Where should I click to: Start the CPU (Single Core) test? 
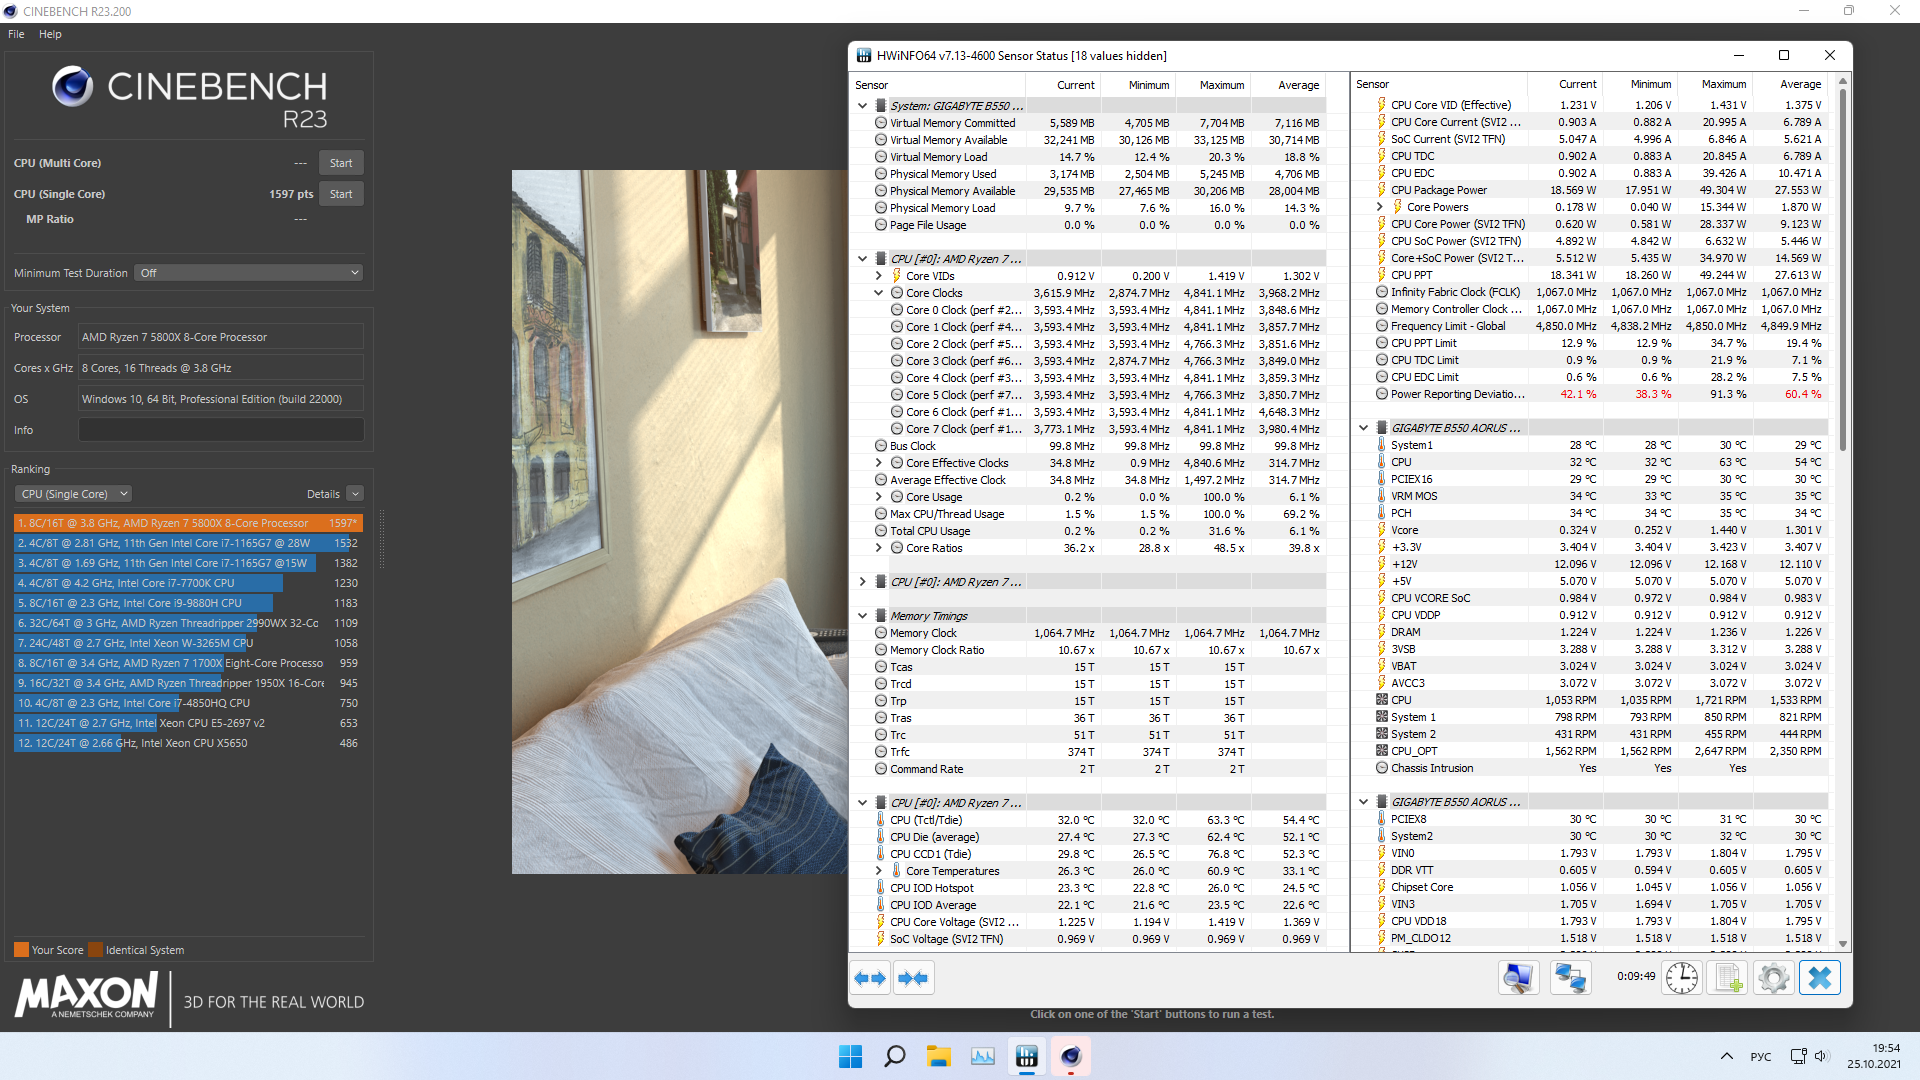(341, 194)
